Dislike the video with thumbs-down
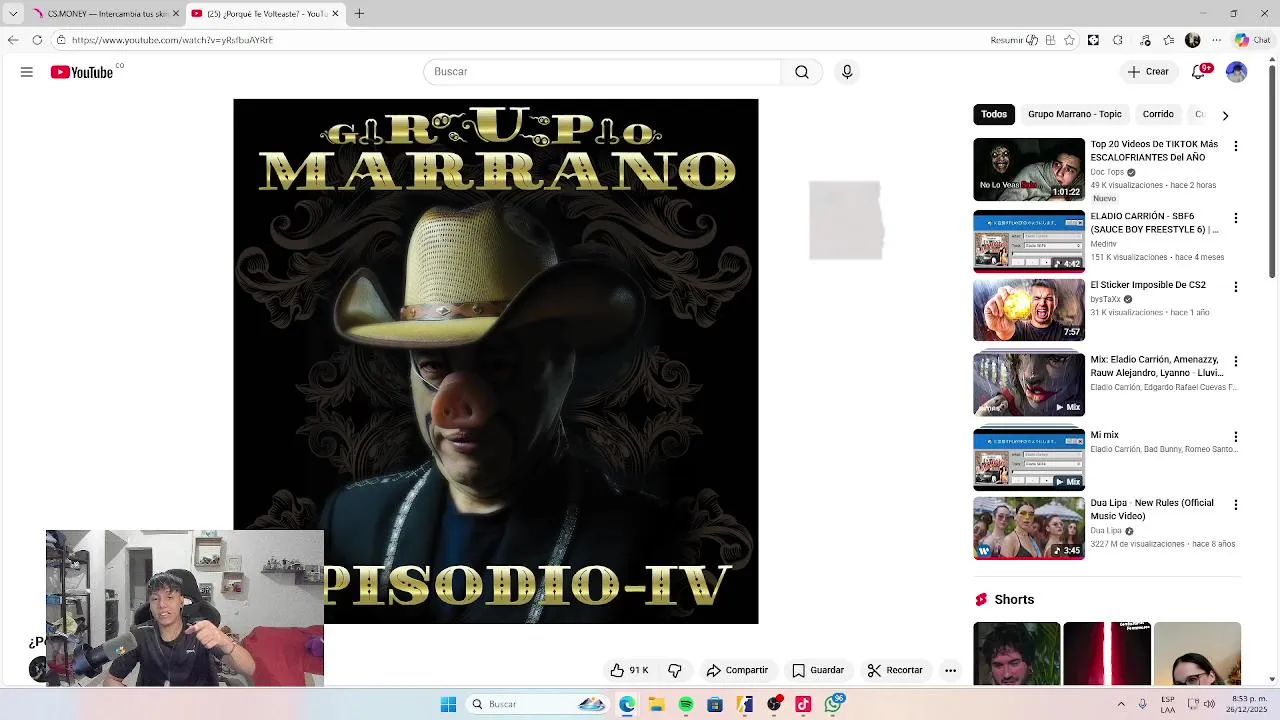The image size is (1280, 720). [675, 670]
